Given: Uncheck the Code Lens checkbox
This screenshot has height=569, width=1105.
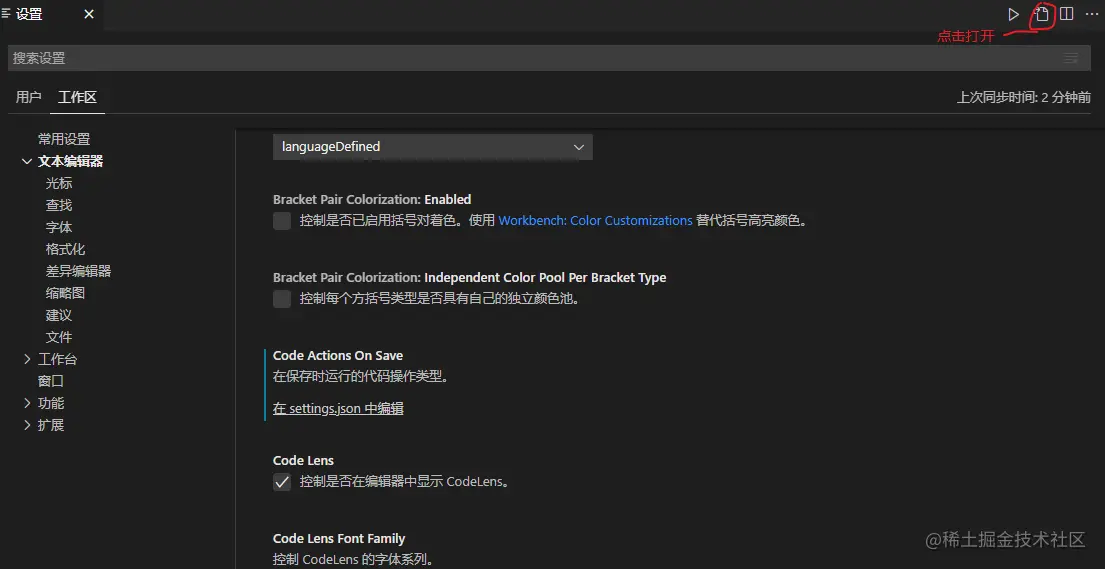Looking at the screenshot, I should 282,482.
